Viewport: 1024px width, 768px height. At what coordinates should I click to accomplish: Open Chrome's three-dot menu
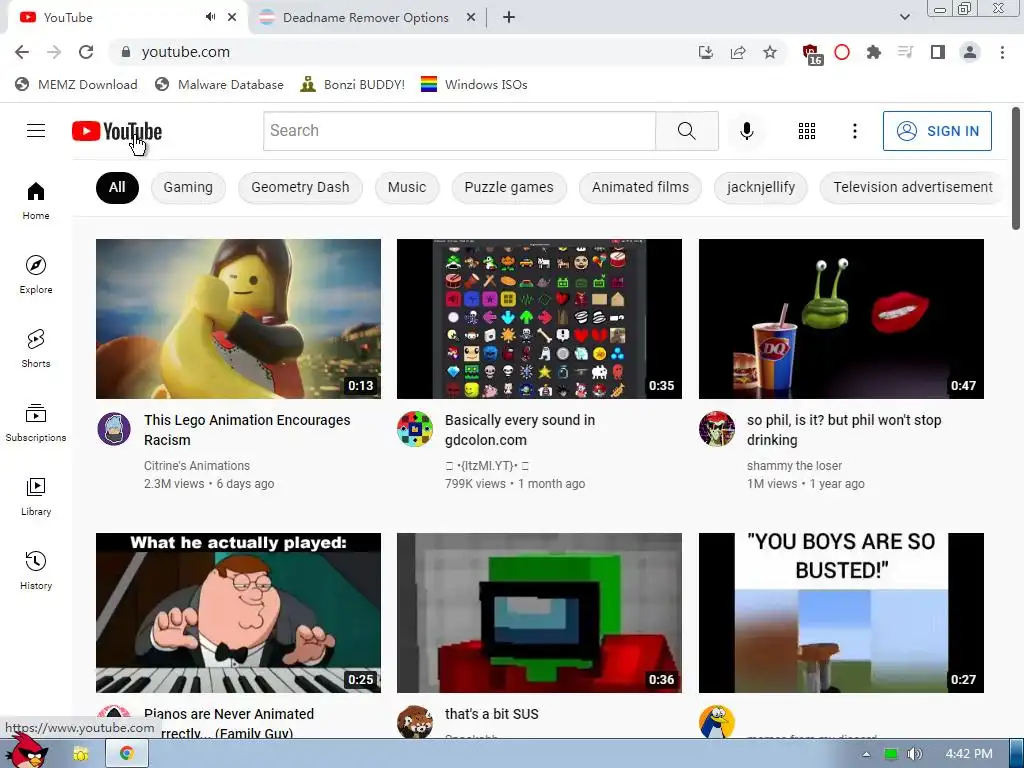[x=1002, y=52]
